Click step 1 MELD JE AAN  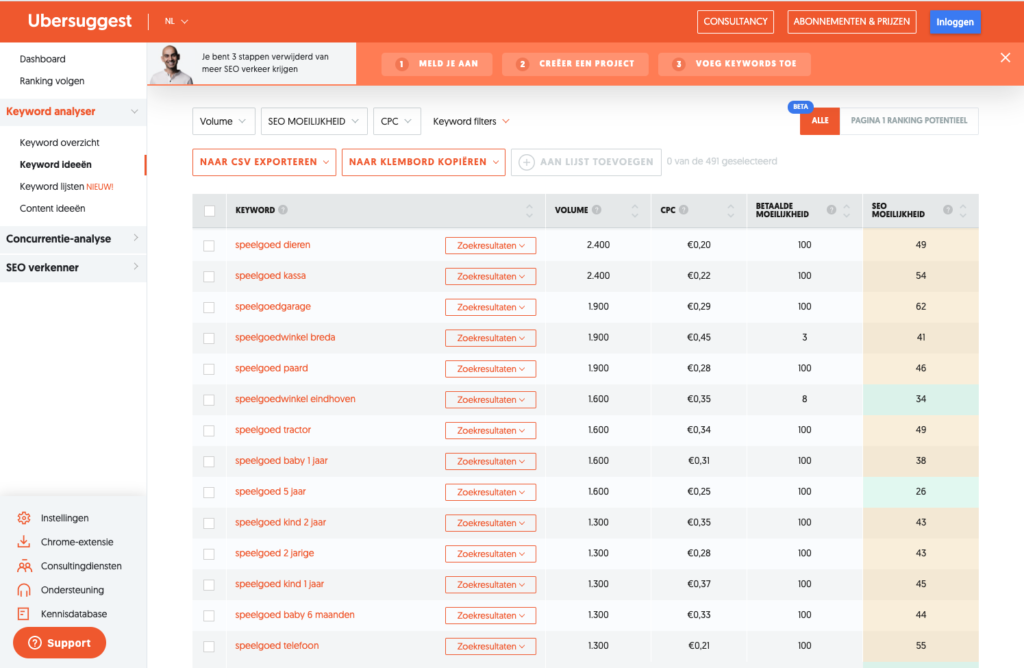[x=437, y=64]
